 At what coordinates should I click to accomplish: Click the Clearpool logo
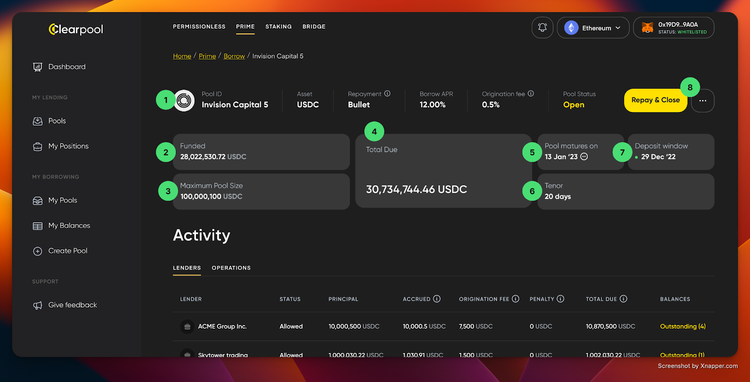(x=76, y=30)
